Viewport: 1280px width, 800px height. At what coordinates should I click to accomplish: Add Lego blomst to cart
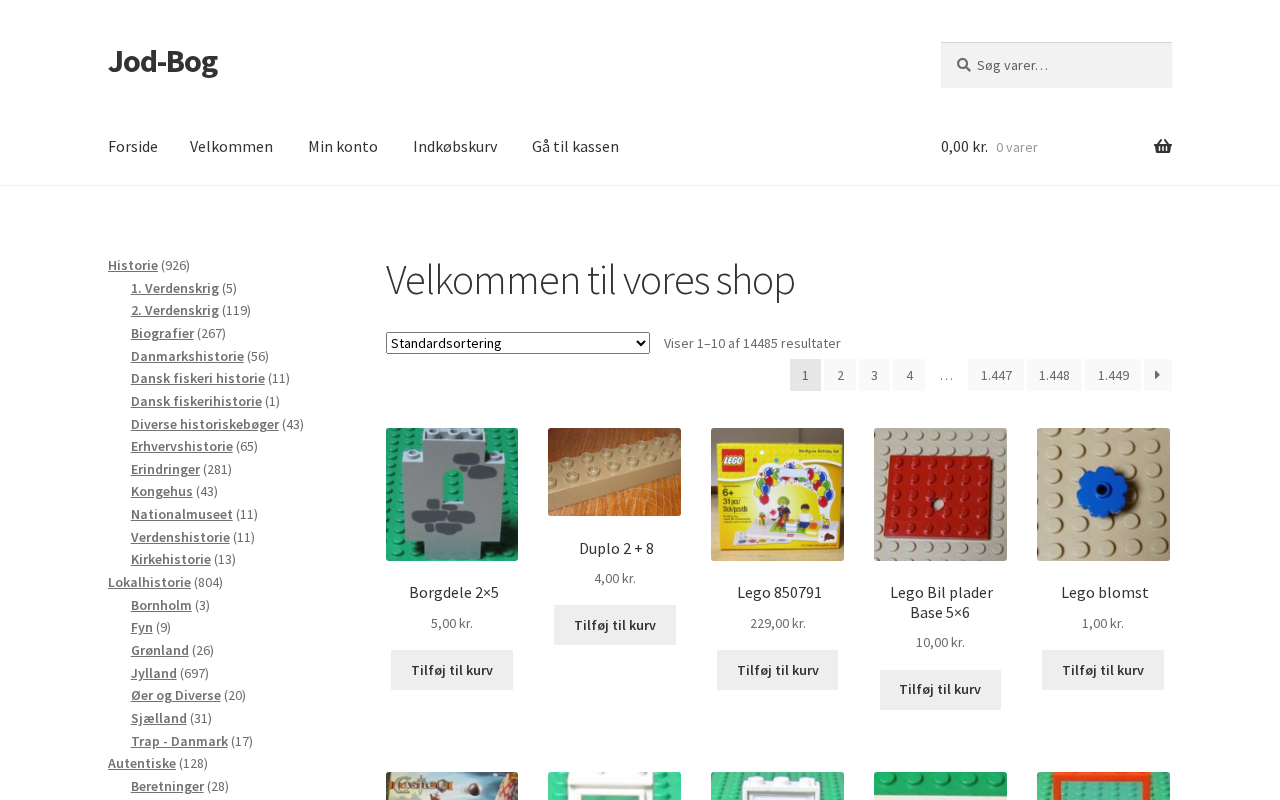[x=1102, y=670]
